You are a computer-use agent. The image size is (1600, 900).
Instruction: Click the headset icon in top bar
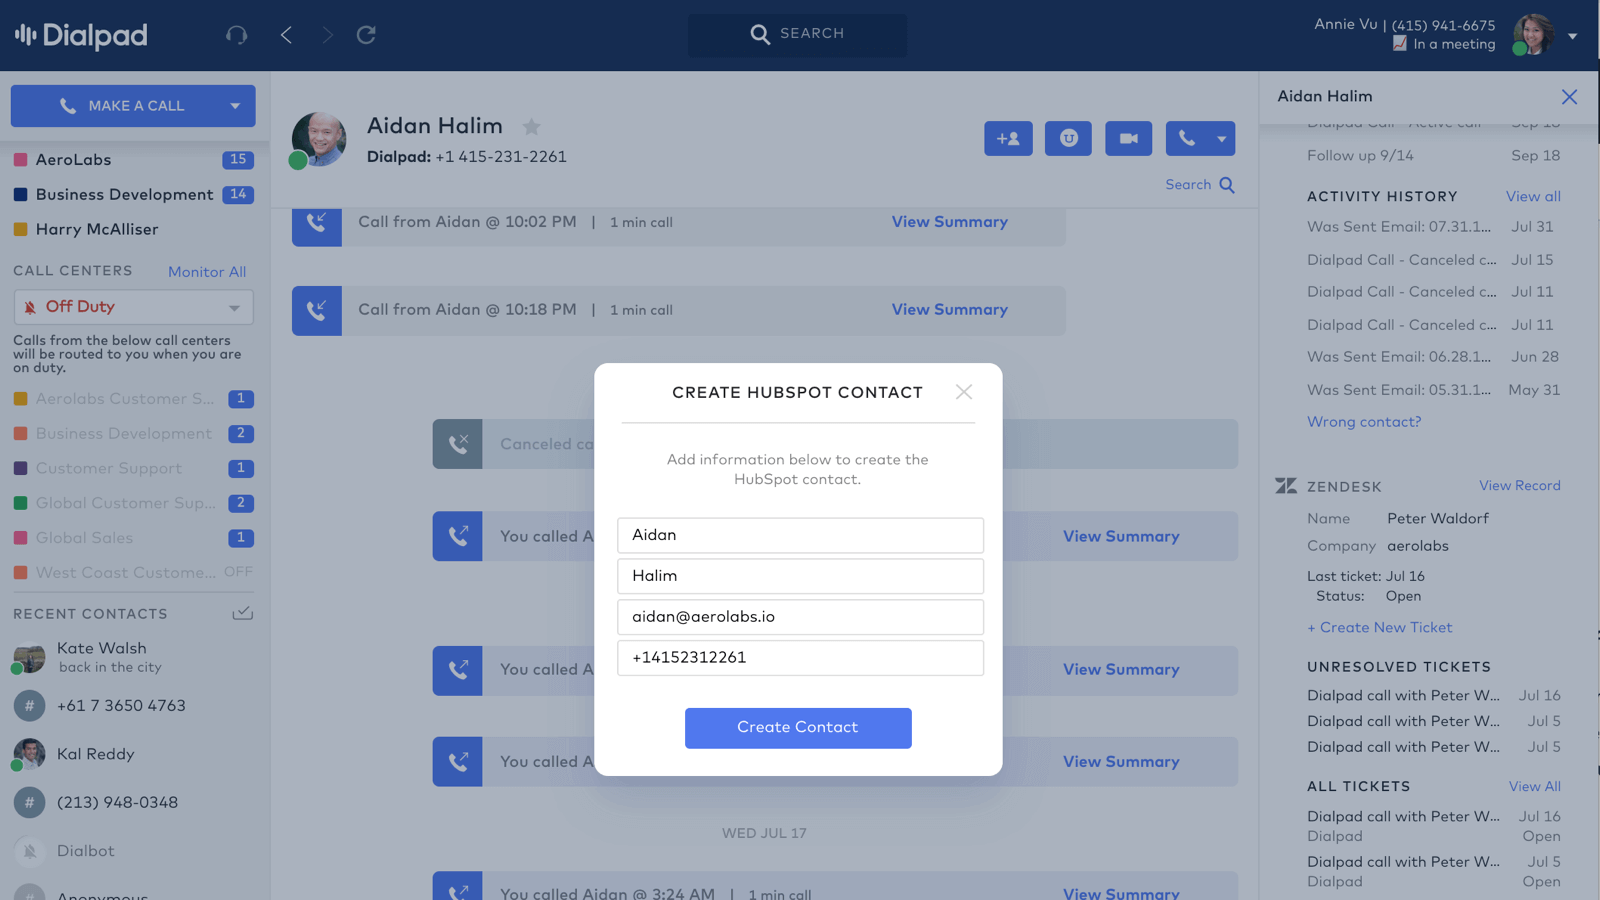point(236,35)
